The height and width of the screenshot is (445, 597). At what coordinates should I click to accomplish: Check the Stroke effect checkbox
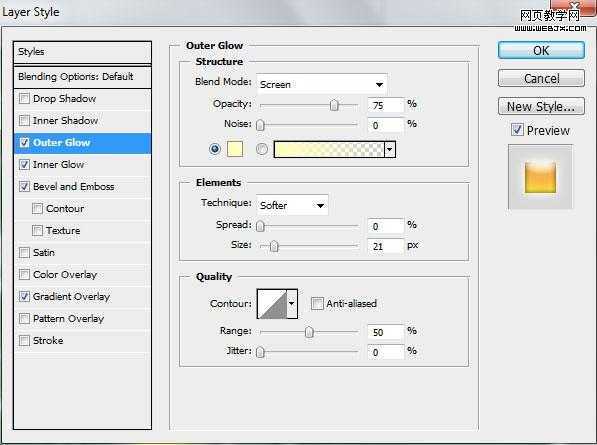[x=24, y=340]
